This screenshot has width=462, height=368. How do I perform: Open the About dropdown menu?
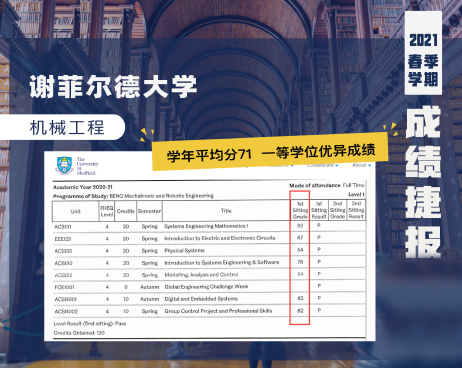coord(361,165)
